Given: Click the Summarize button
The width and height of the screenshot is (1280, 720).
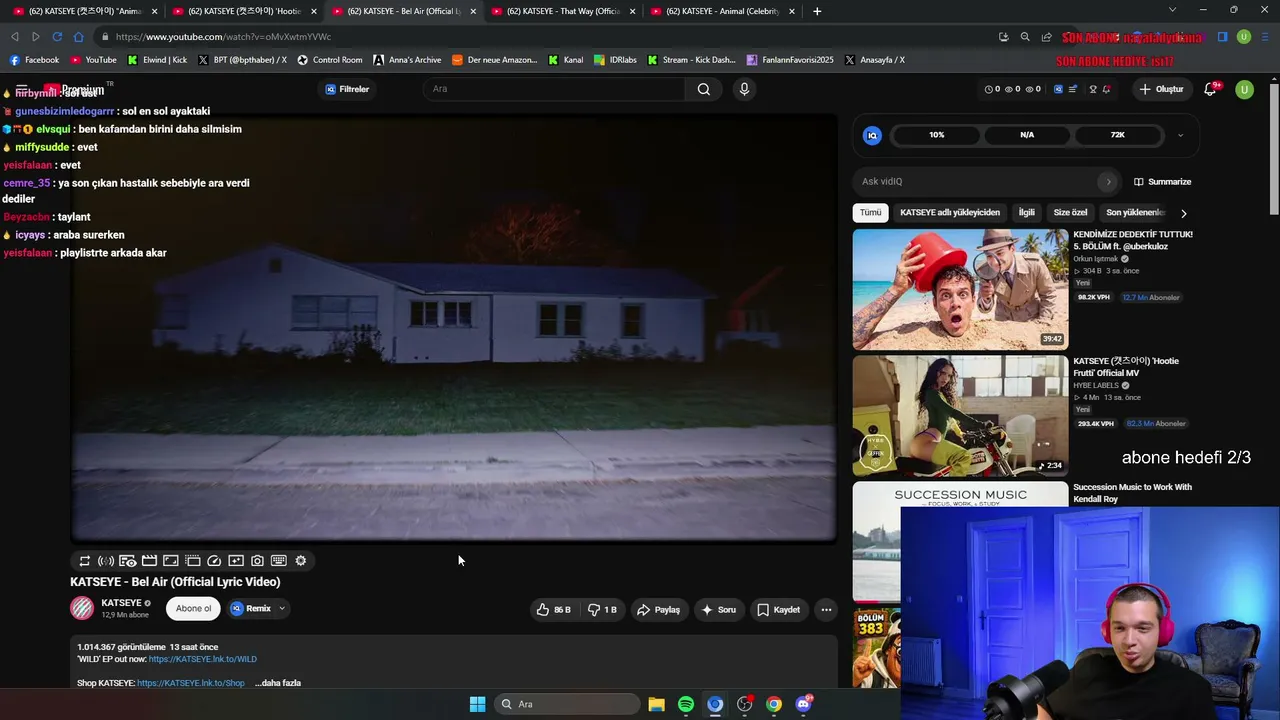Looking at the screenshot, I should [1162, 182].
